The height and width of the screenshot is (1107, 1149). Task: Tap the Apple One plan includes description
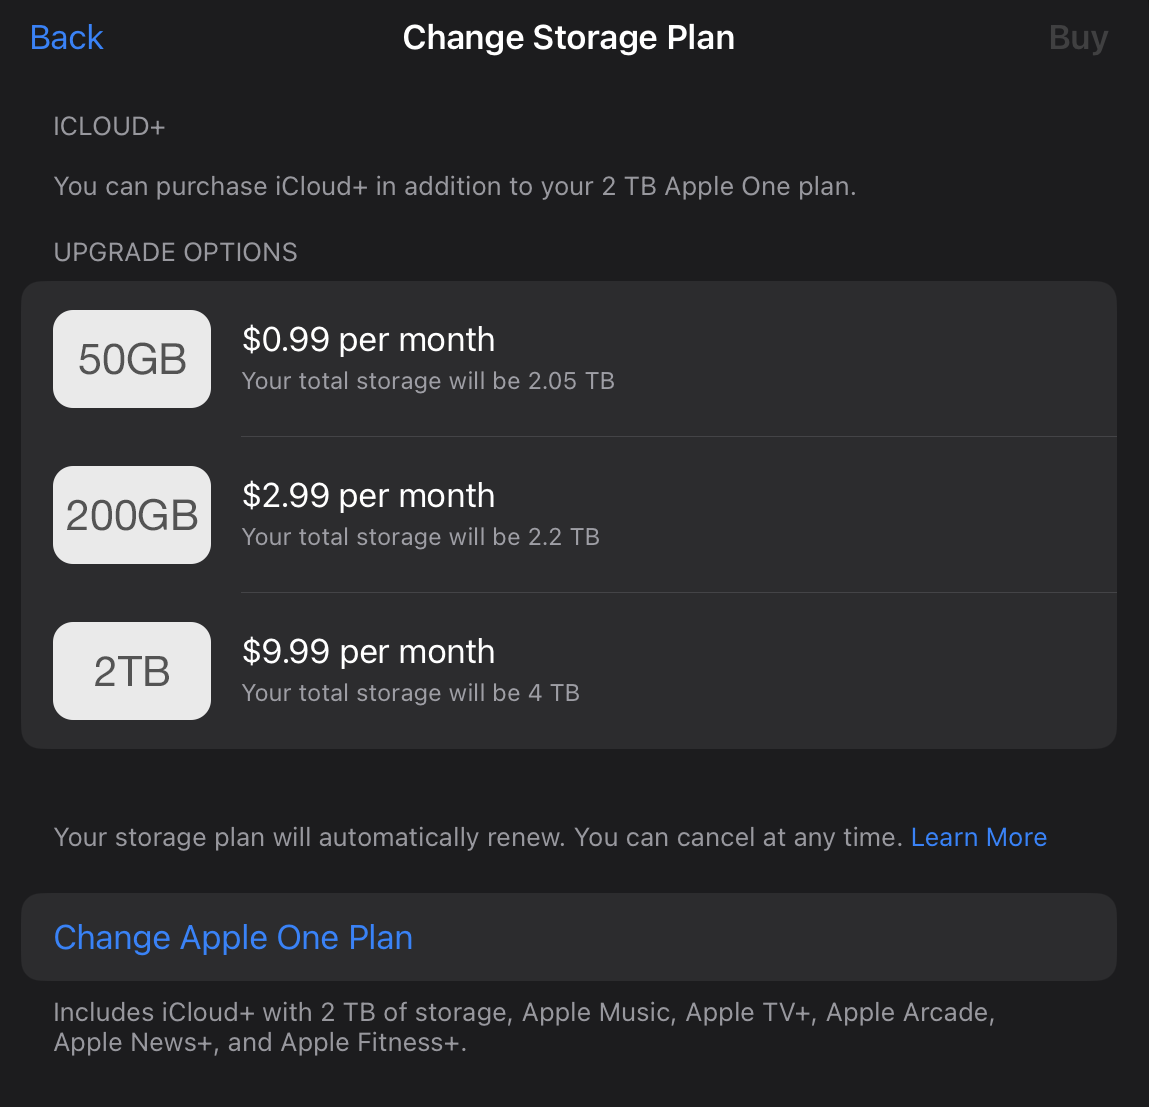(x=523, y=1027)
